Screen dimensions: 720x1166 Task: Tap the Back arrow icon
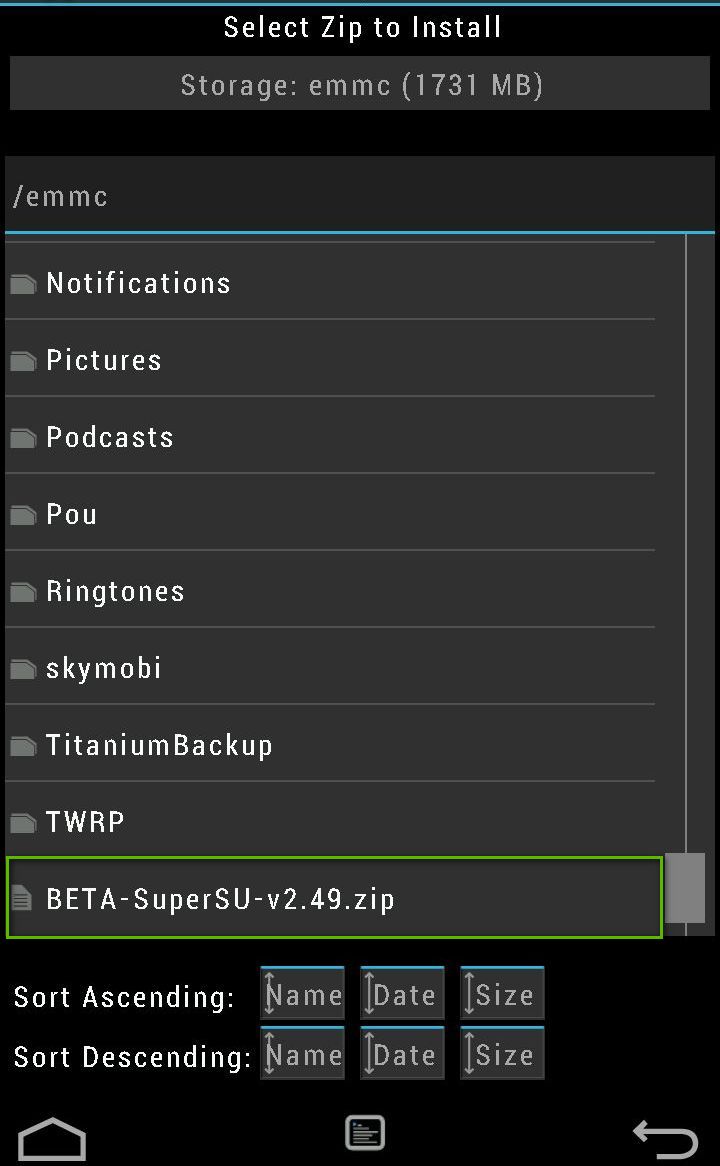(x=665, y=1139)
